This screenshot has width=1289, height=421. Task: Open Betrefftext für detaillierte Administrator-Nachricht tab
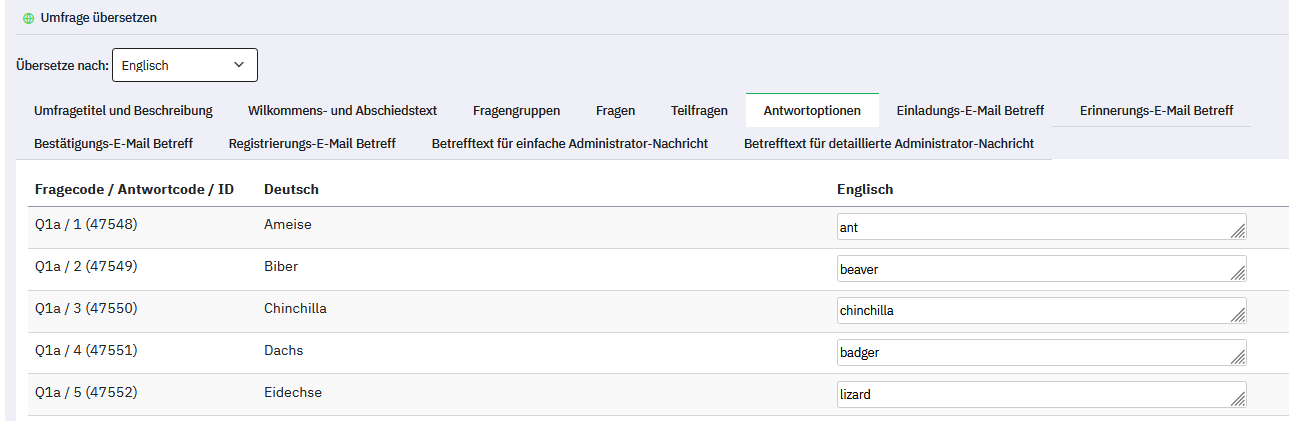click(888, 143)
